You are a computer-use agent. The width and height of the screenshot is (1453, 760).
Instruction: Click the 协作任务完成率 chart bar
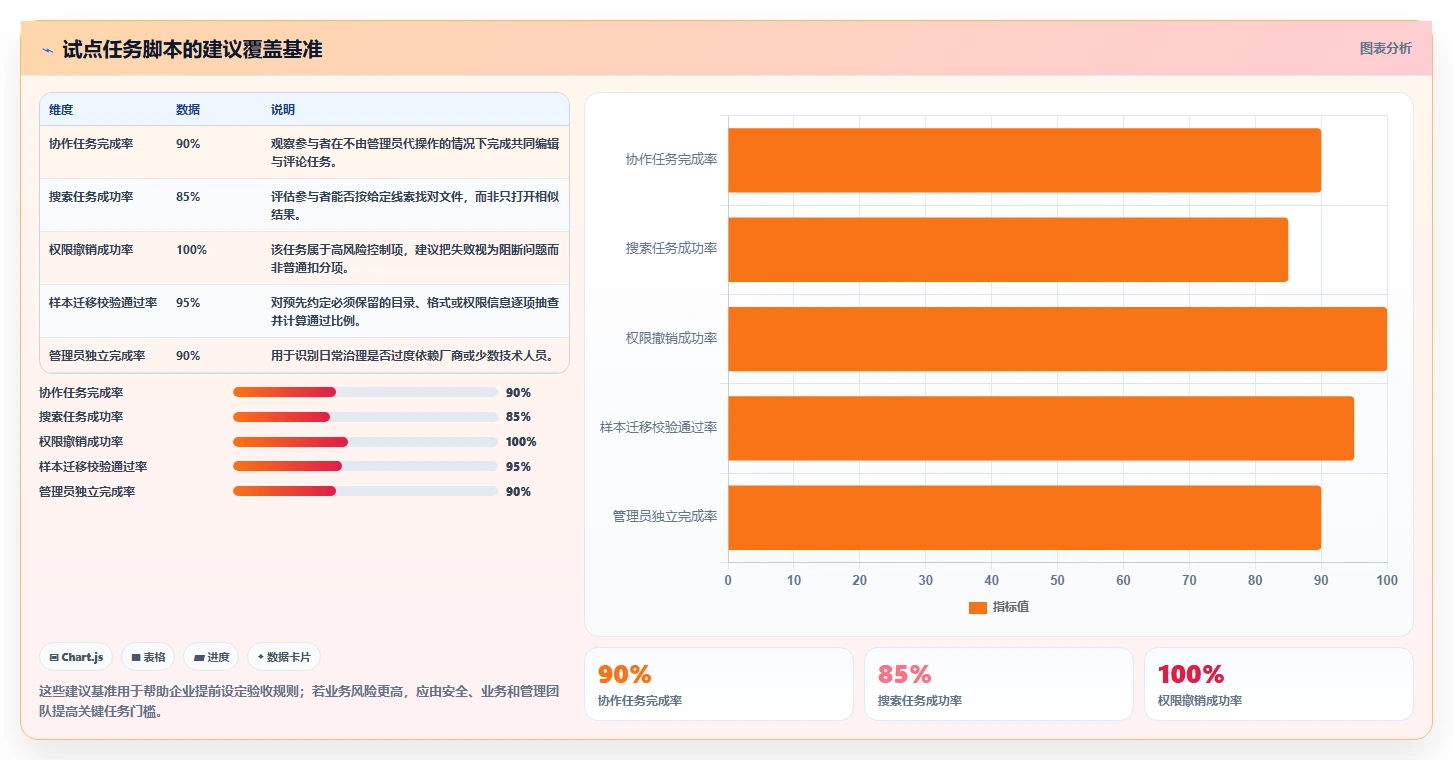[x=1024, y=160]
